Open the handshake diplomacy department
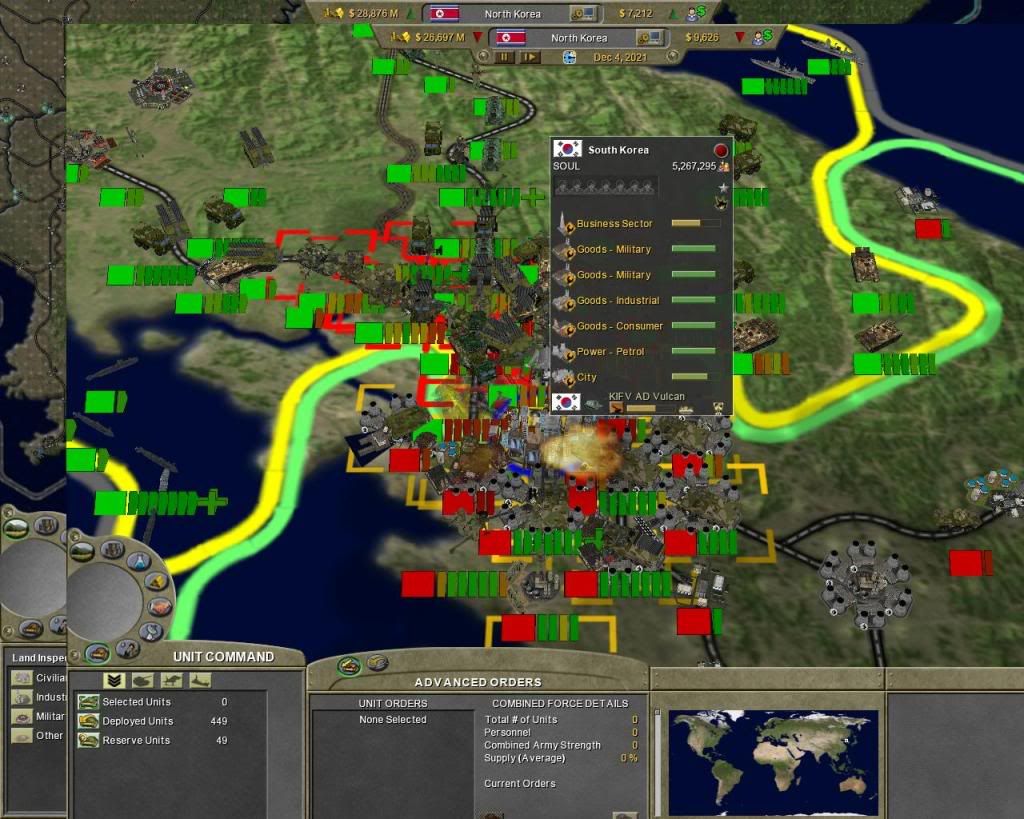Viewport: 1024px width, 819px height. pyautogui.click(x=160, y=607)
